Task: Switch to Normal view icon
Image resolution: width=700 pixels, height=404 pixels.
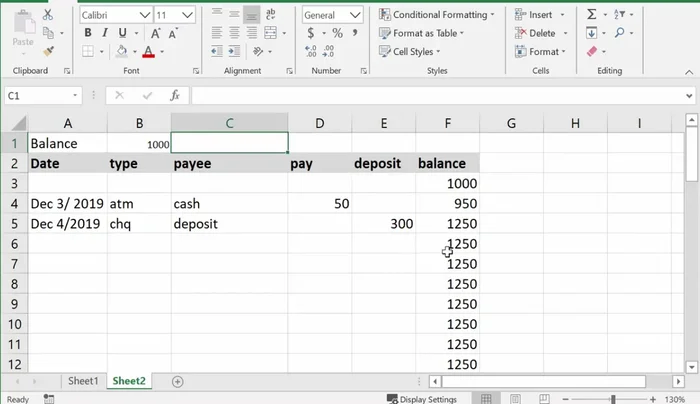Action: click(486, 399)
